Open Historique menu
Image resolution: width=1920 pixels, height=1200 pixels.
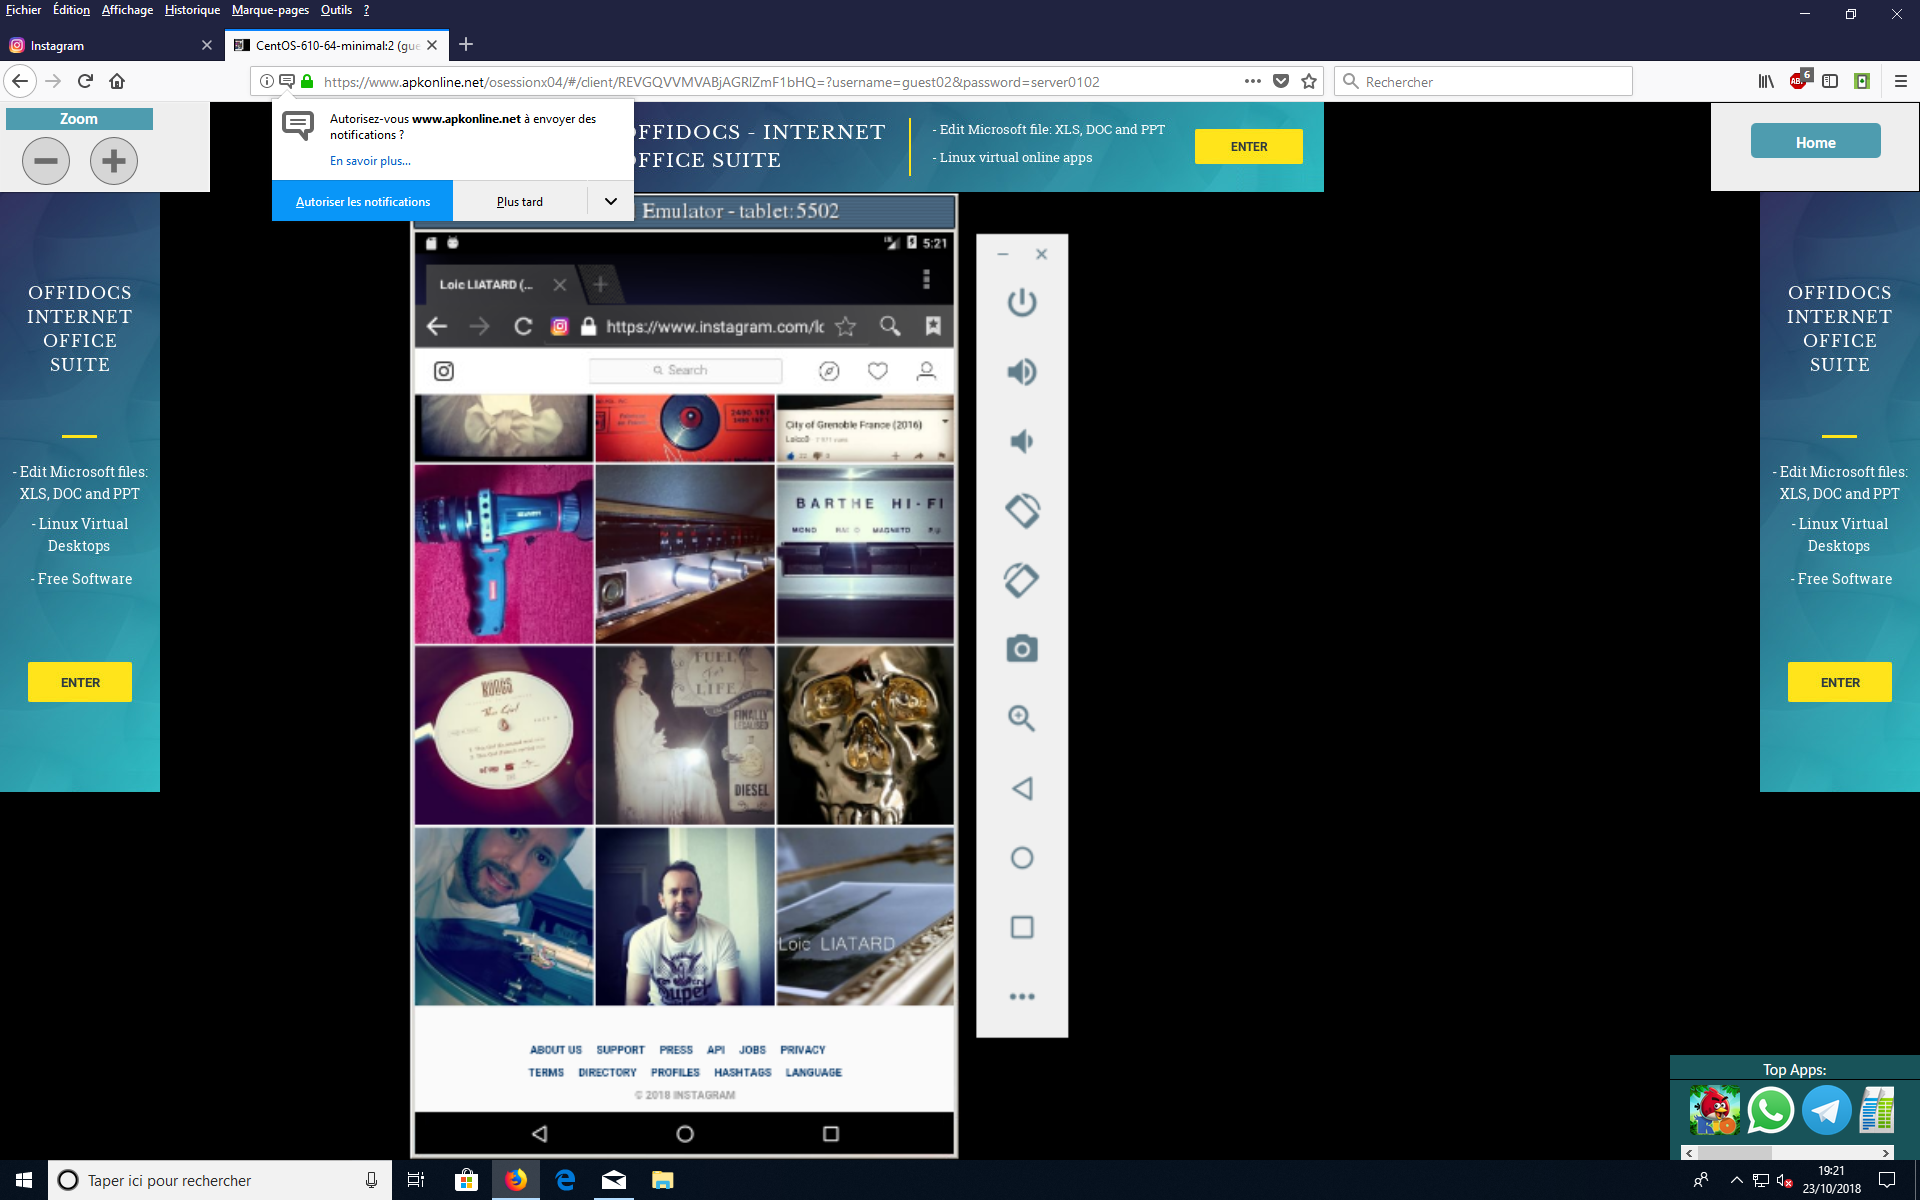tap(192, 10)
